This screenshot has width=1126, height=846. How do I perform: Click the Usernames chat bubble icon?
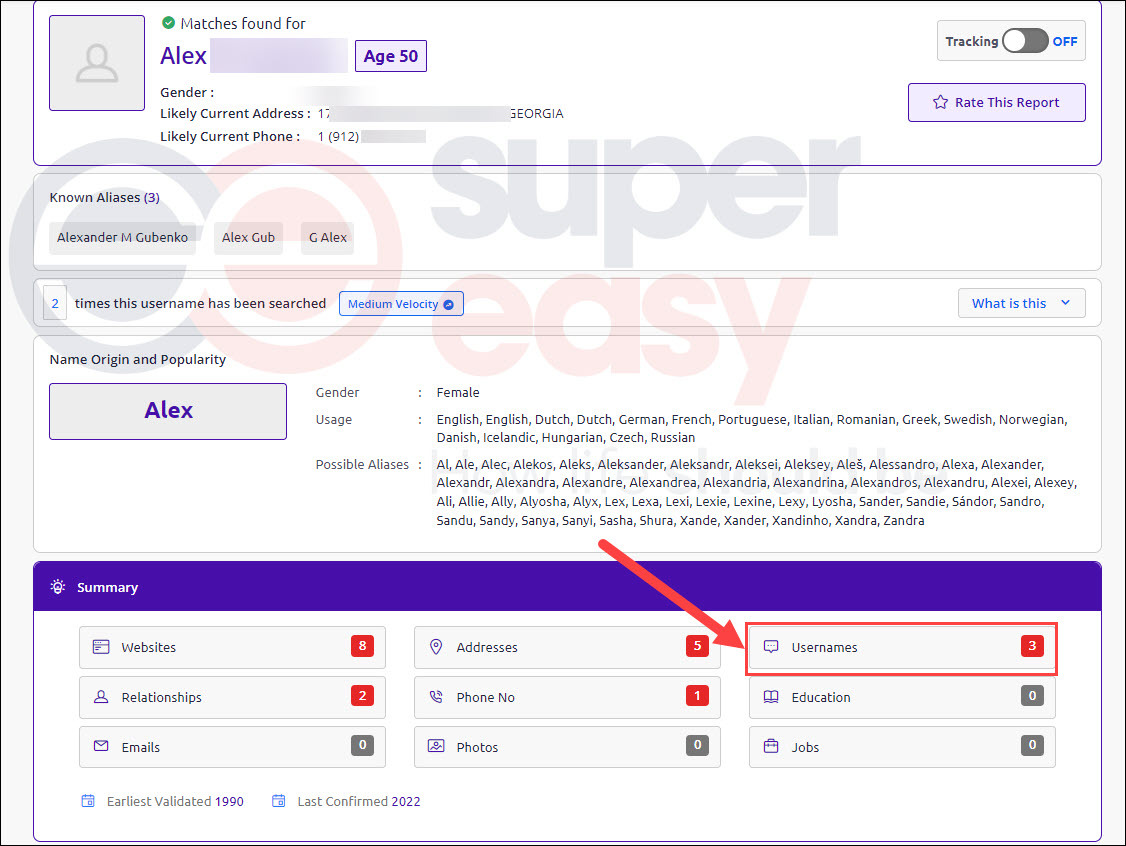tap(771, 647)
